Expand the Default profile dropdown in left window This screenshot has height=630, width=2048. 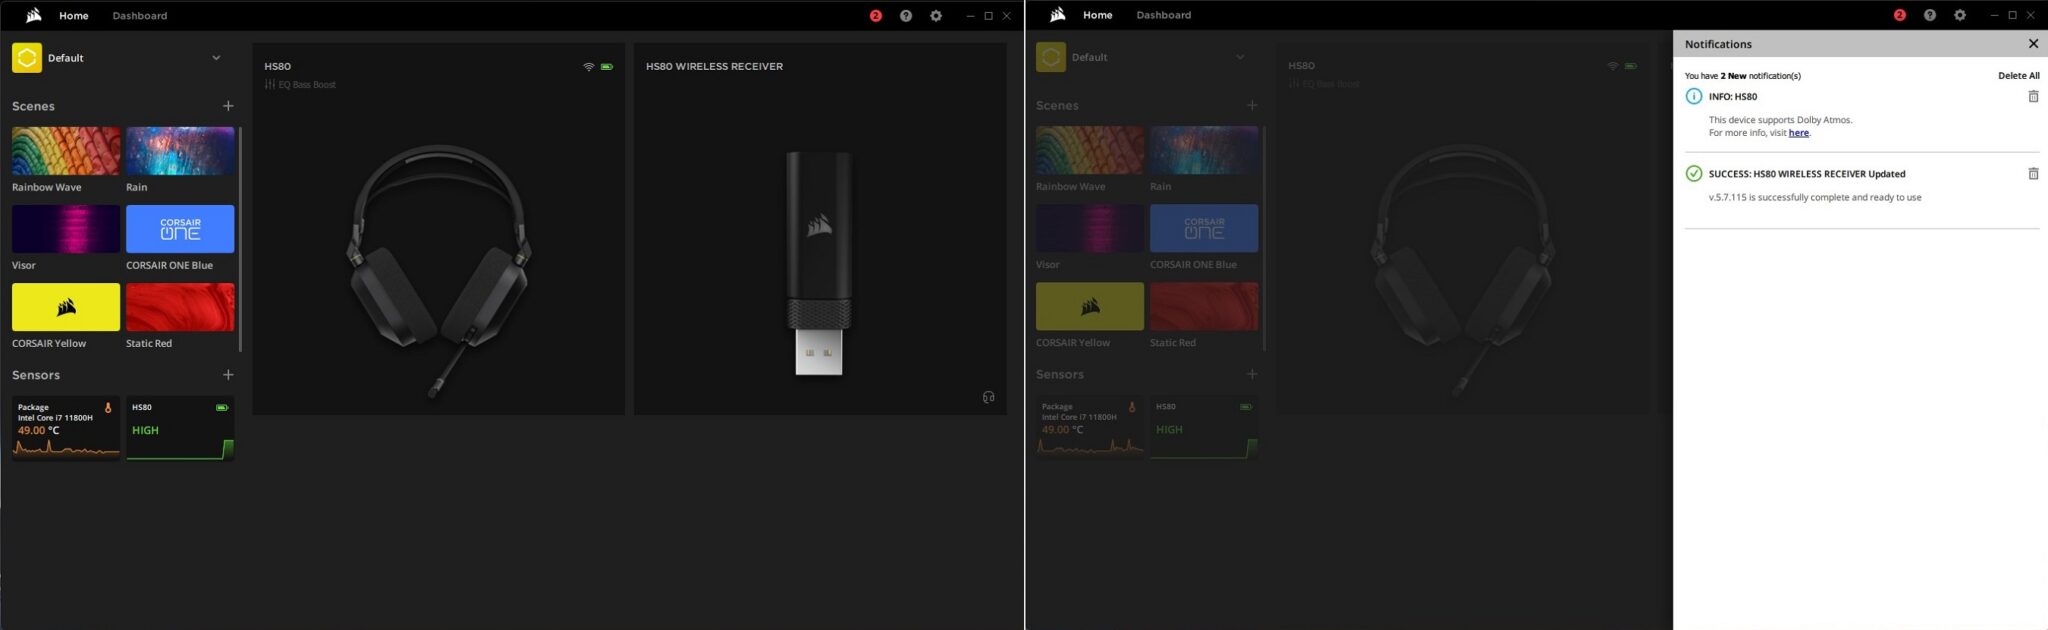[216, 58]
